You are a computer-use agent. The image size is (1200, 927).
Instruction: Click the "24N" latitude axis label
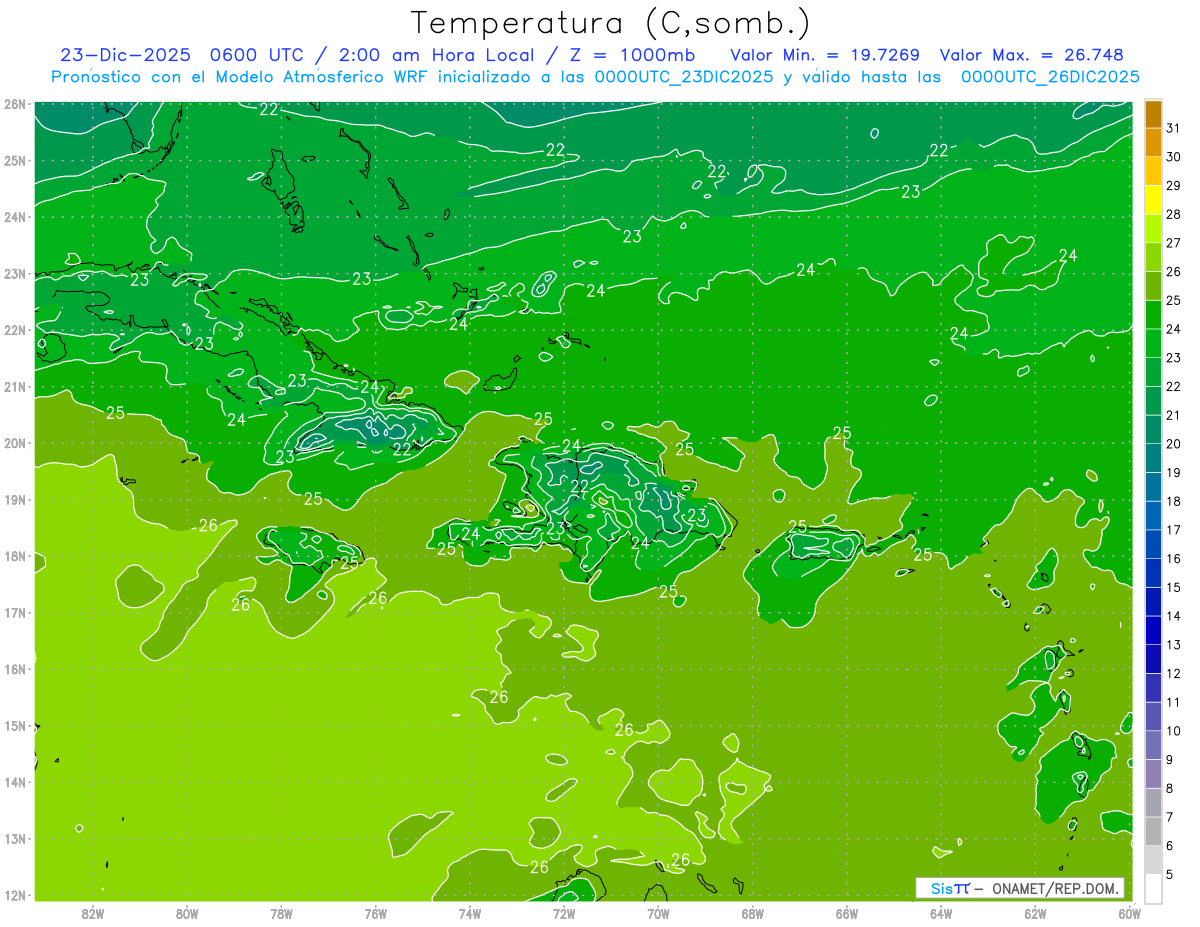tap(14, 217)
